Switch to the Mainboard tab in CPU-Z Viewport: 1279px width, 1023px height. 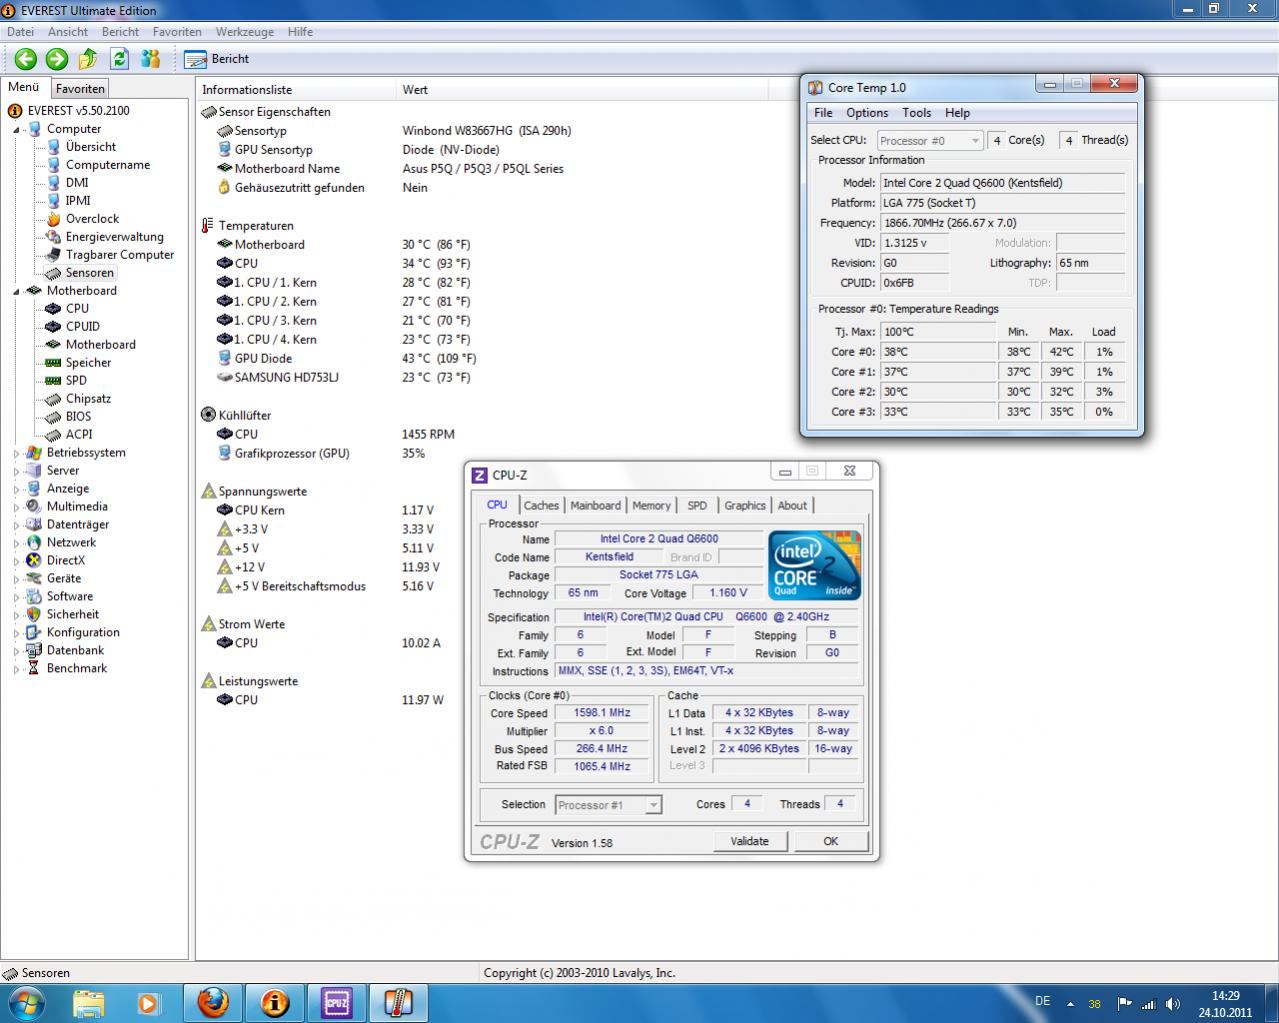pos(595,506)
